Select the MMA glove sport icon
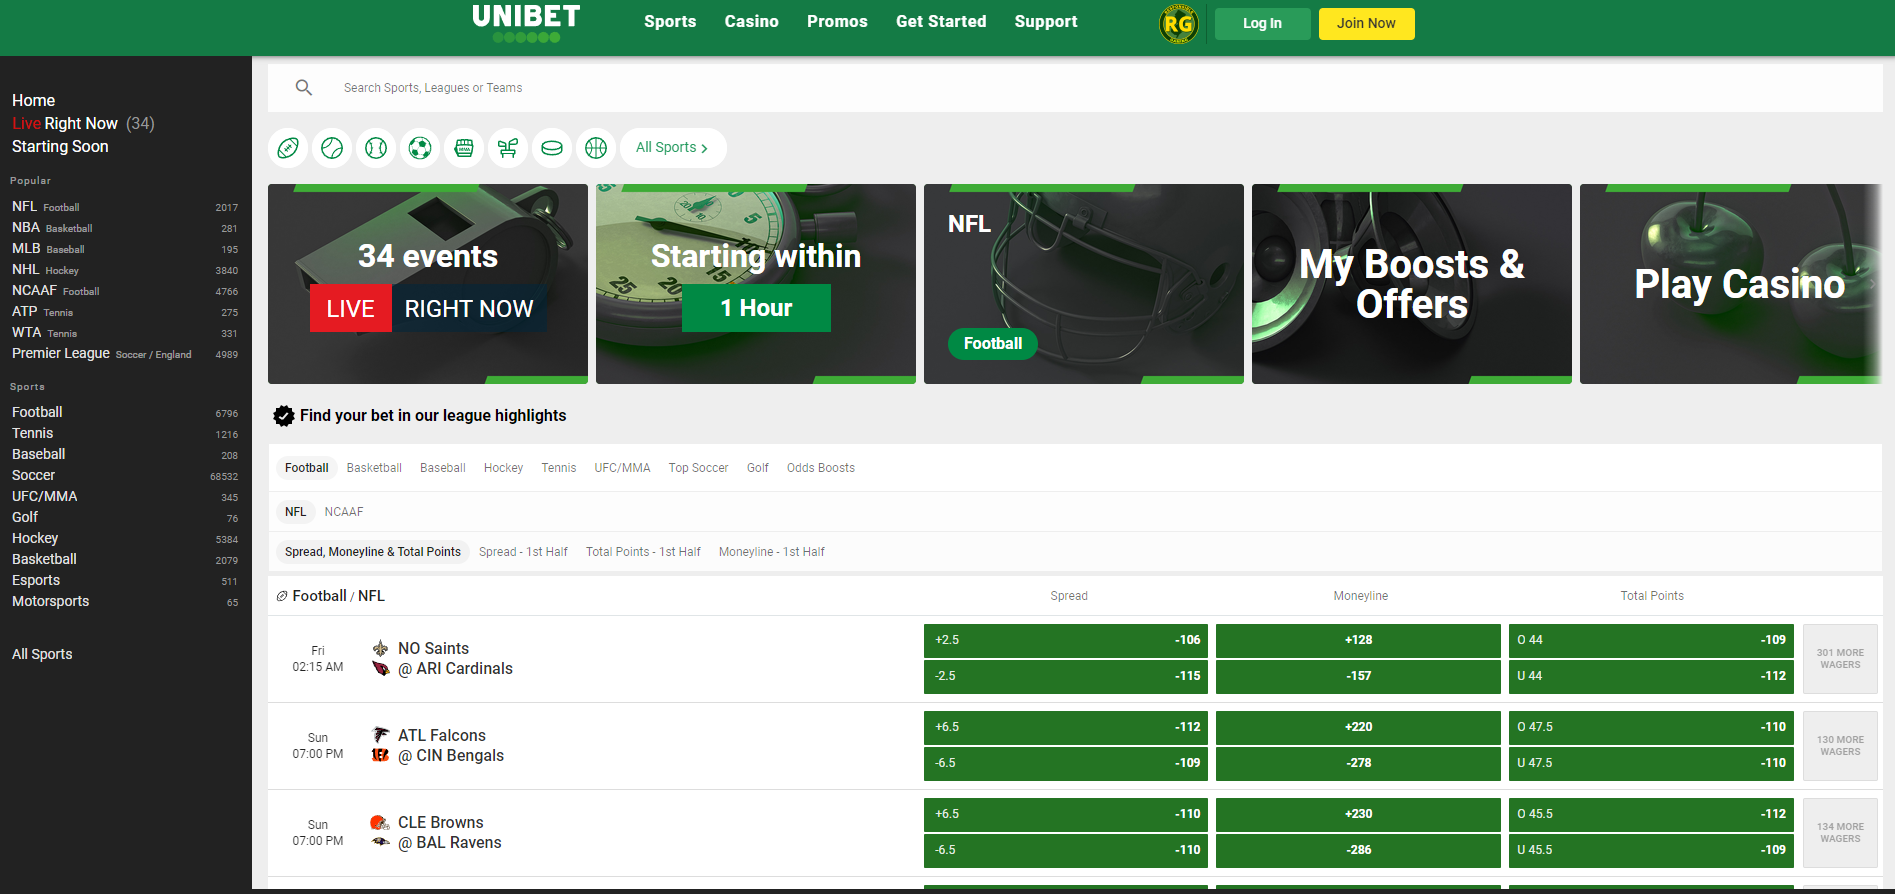 coord(464,148)
